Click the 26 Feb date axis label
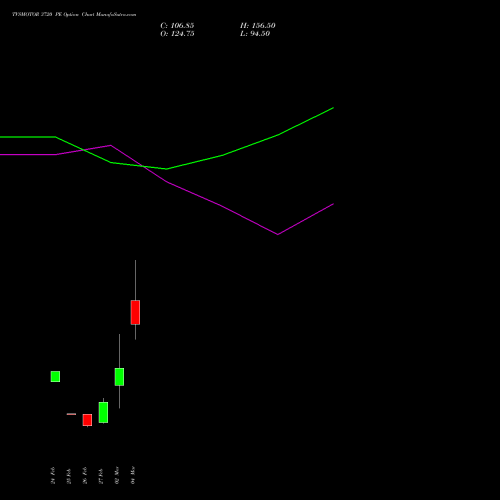500x500 pixels. [x=85, y=475]
